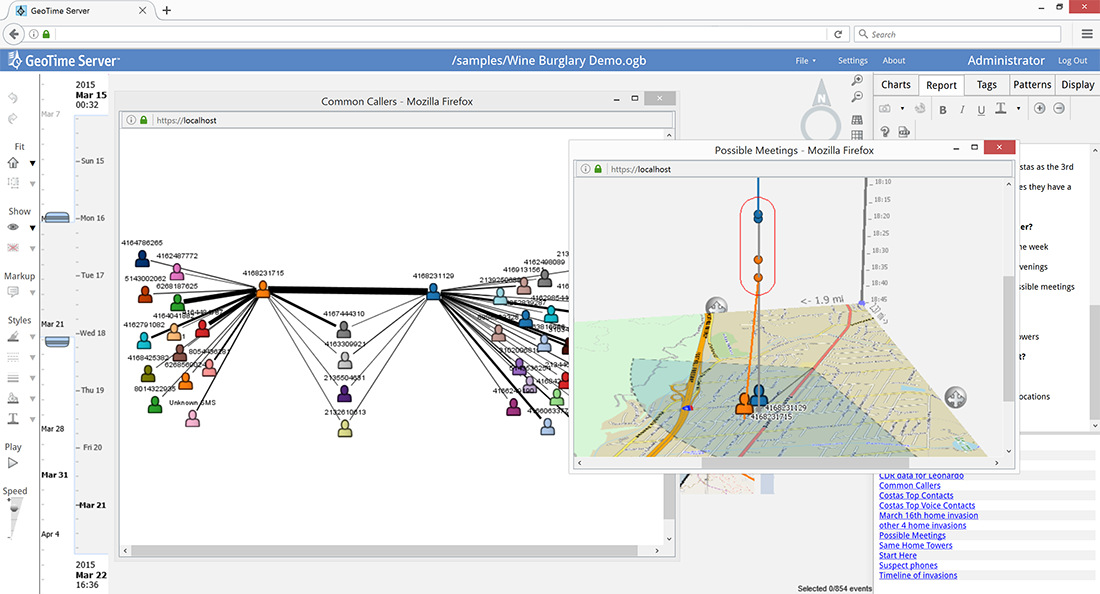Screen dimensions: 1100x594
Task: Toggle Underline formatting in Report toolbar
Action: click(981, 109)
